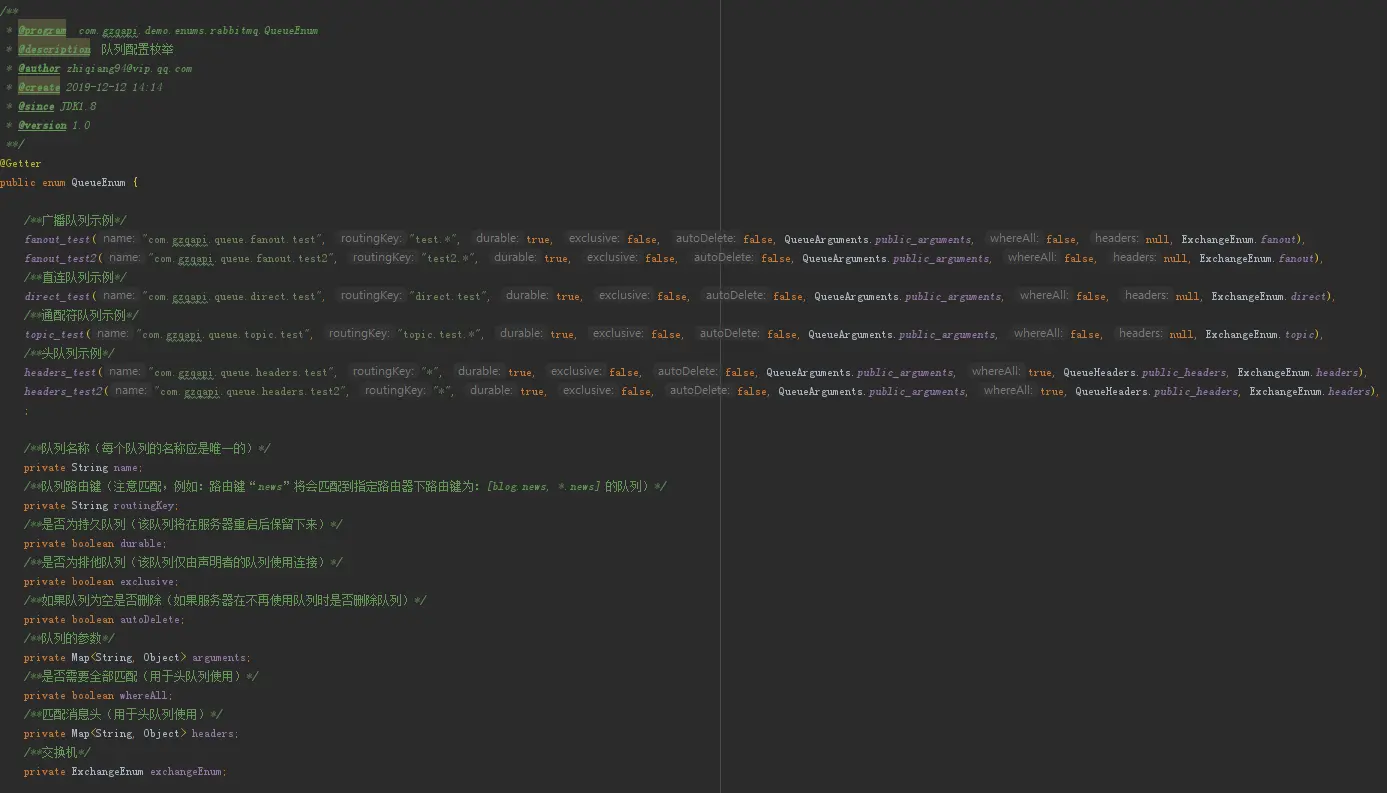Click the @Getter annotation
The height and width of the screenshot is (793, 1387).
click(x=21, y=163)
